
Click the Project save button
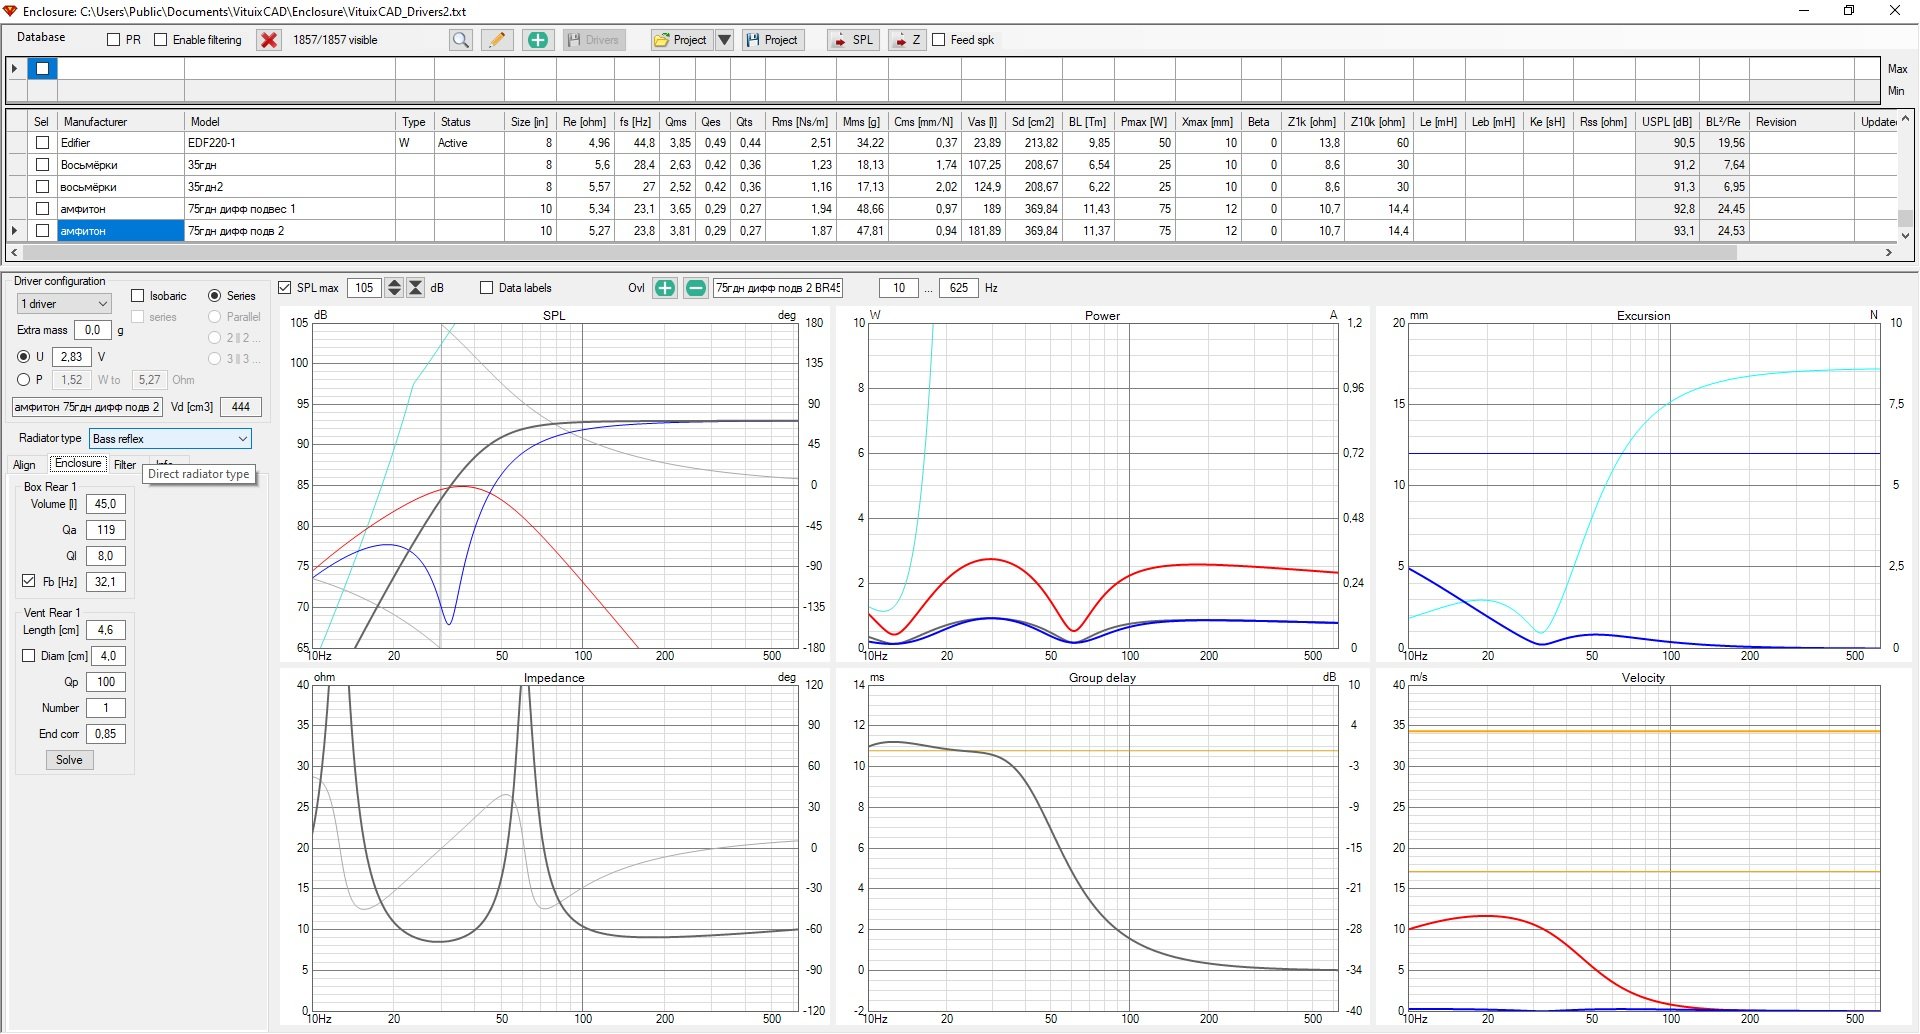(x=773, y=40)
